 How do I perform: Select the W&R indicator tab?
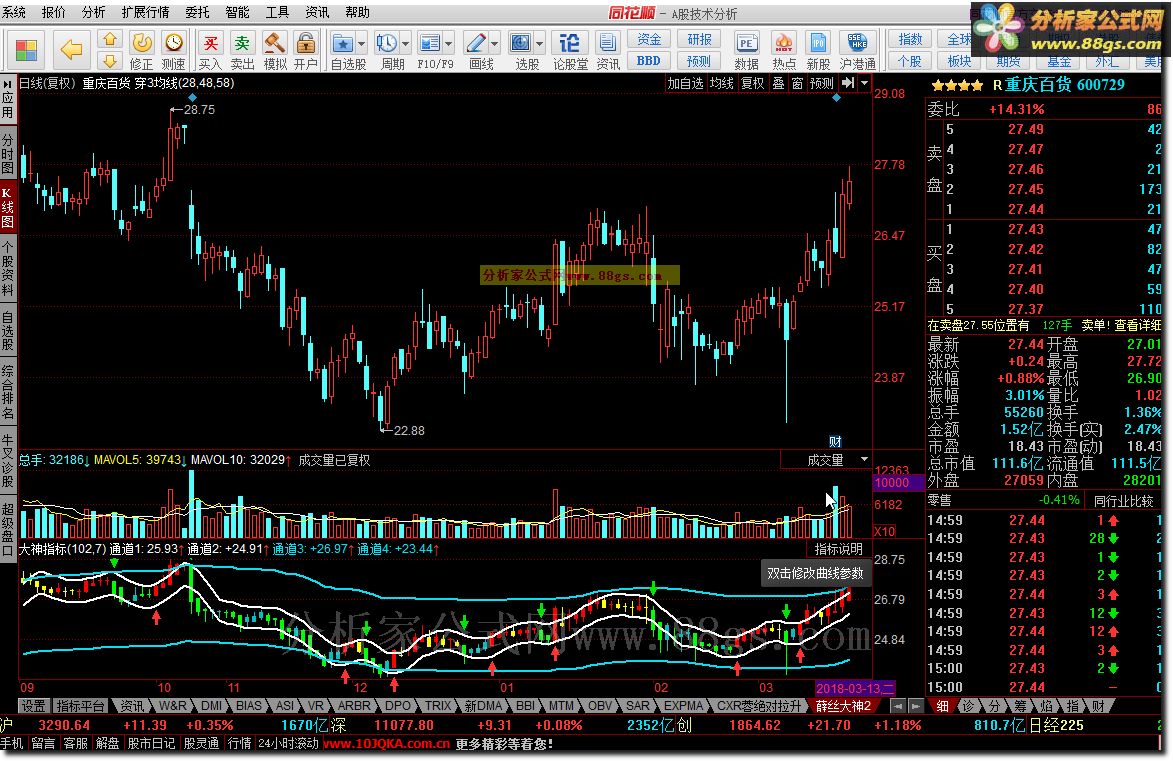pos(171,706)
